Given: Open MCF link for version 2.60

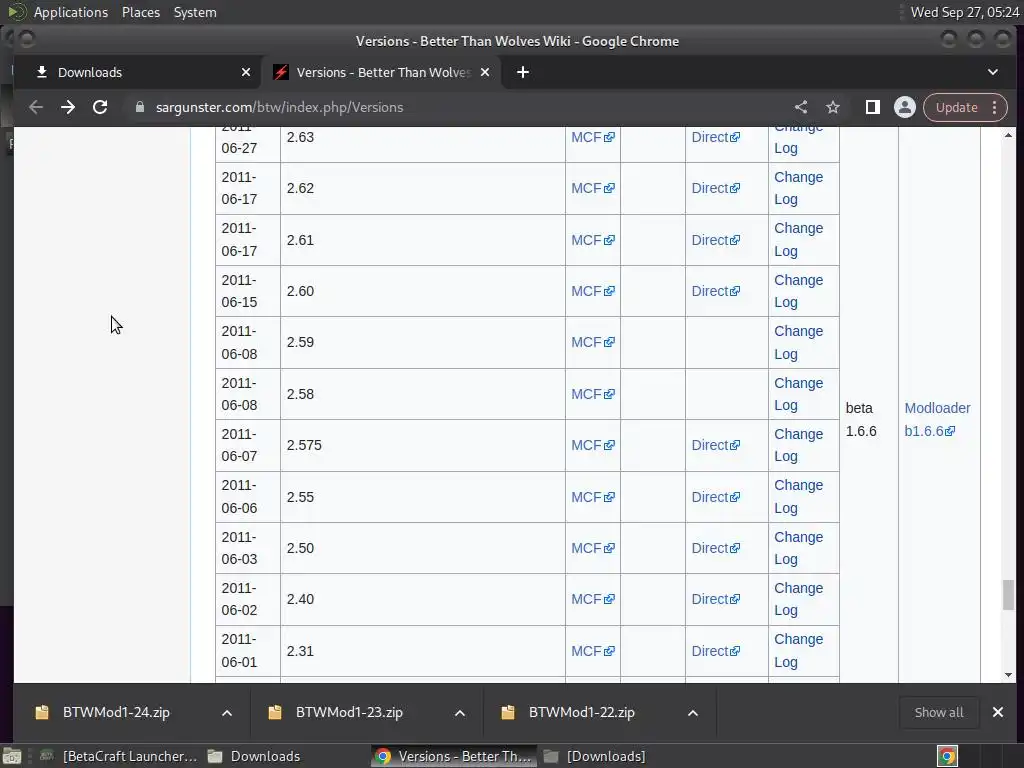Looking at the screenshot, I should (592, 291).
